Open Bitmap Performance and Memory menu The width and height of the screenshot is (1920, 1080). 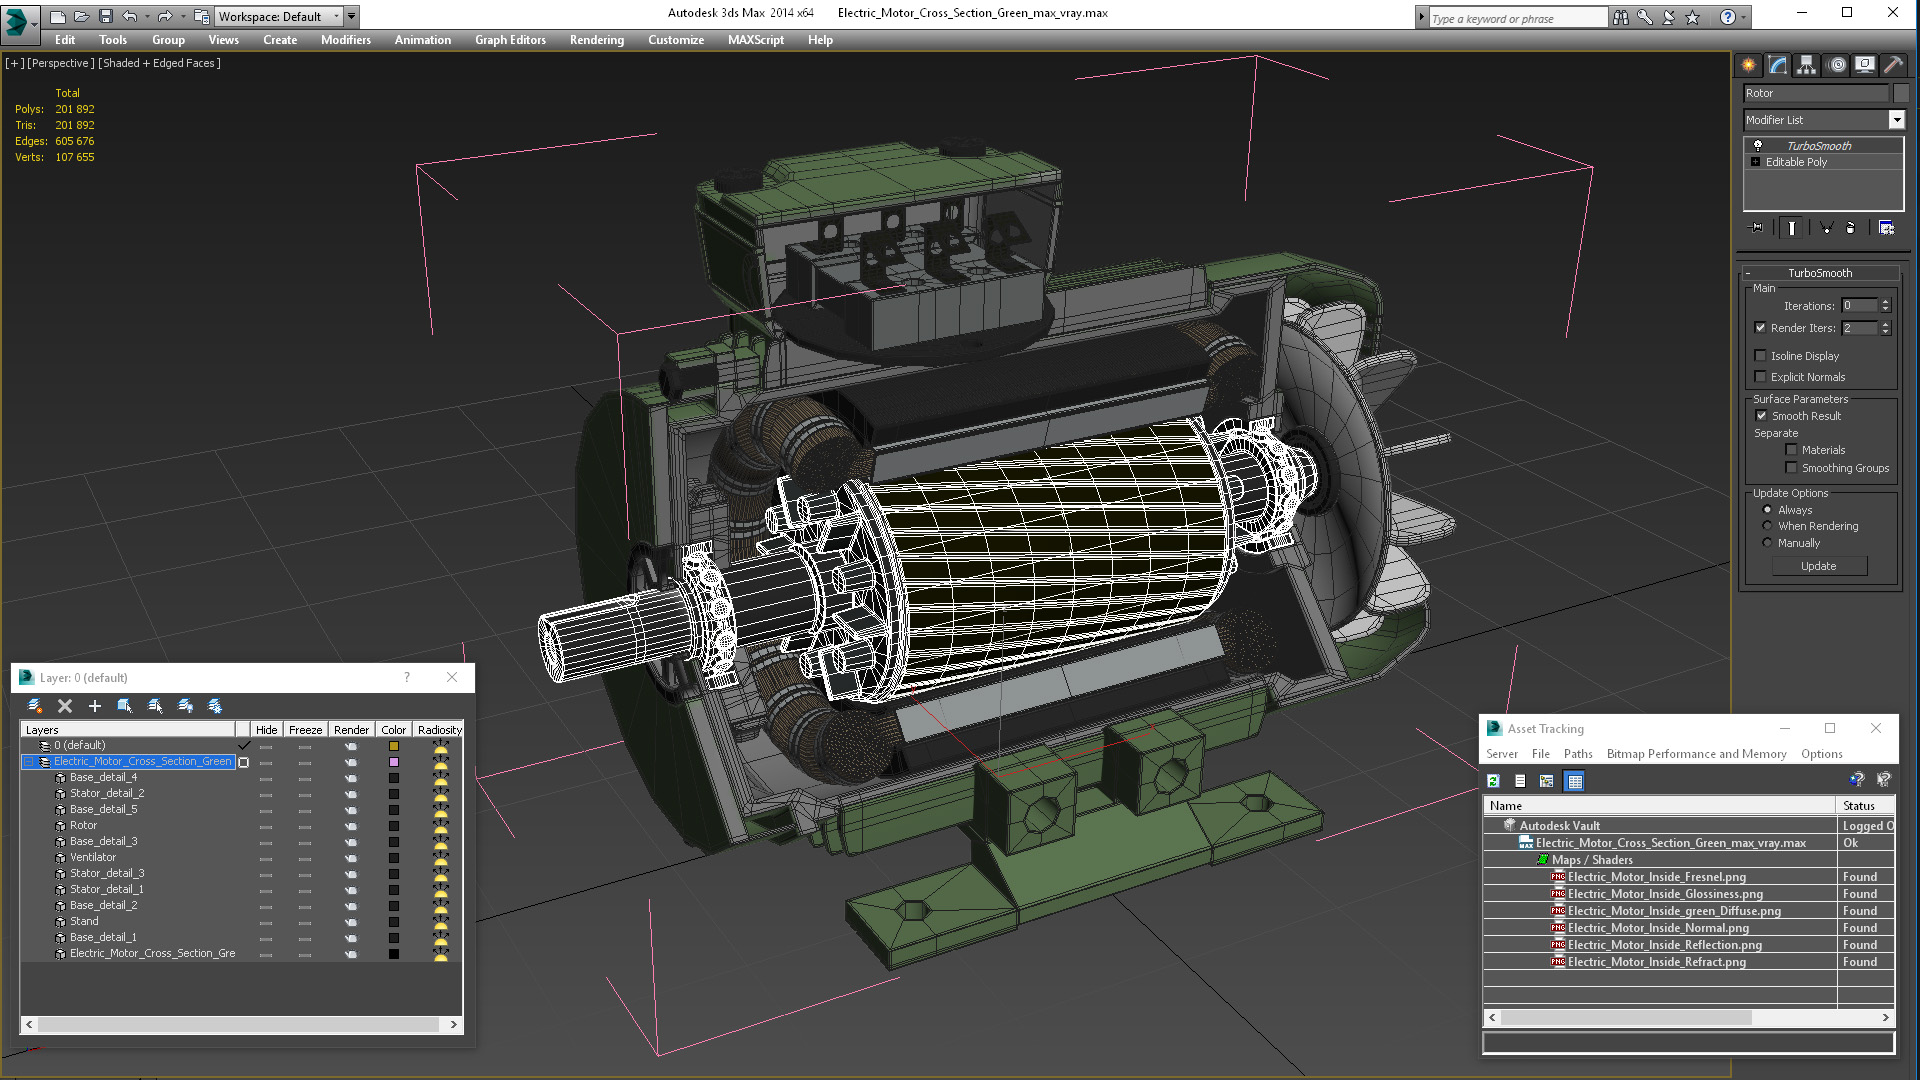tap(1696, 754)
